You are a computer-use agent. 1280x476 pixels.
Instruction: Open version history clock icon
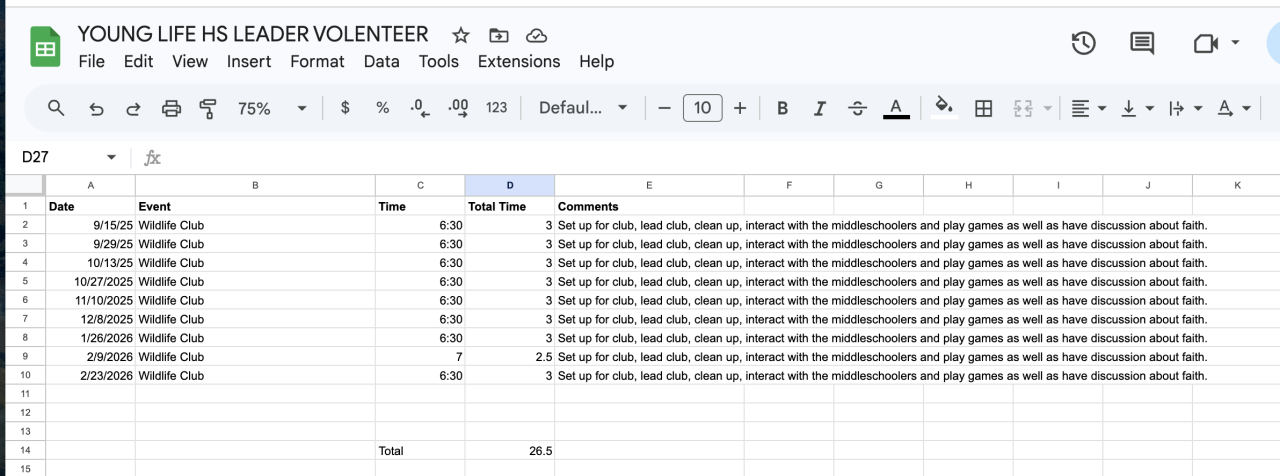point(1083,44)
